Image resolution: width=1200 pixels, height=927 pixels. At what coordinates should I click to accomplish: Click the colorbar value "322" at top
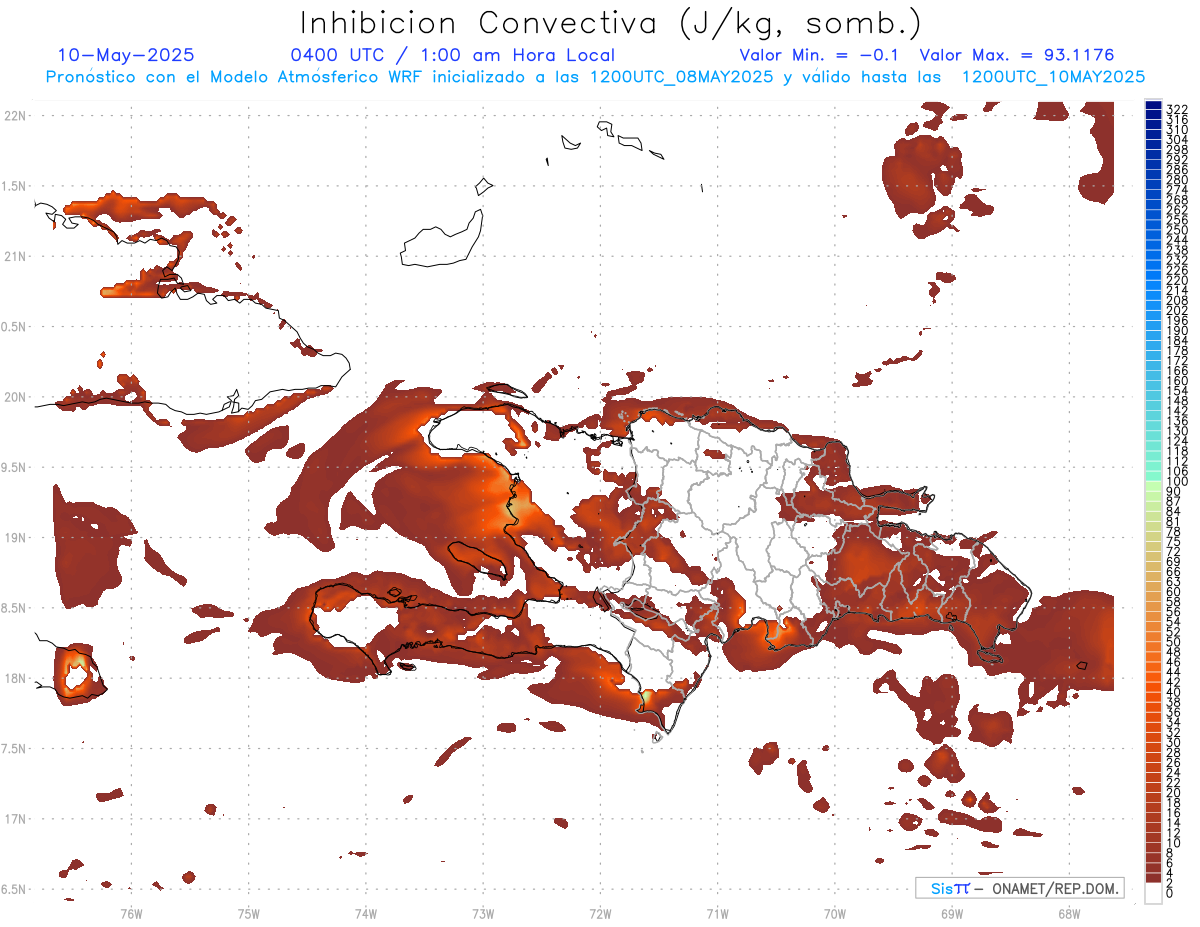tap(1176, 108)
